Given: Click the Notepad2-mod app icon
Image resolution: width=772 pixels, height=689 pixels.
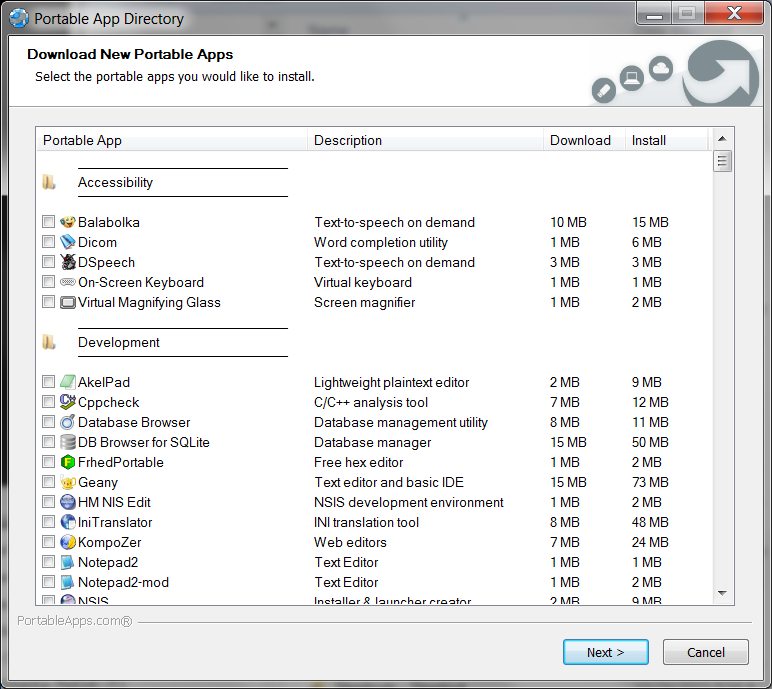Looking at the screenshot, I should click(67, 582).
